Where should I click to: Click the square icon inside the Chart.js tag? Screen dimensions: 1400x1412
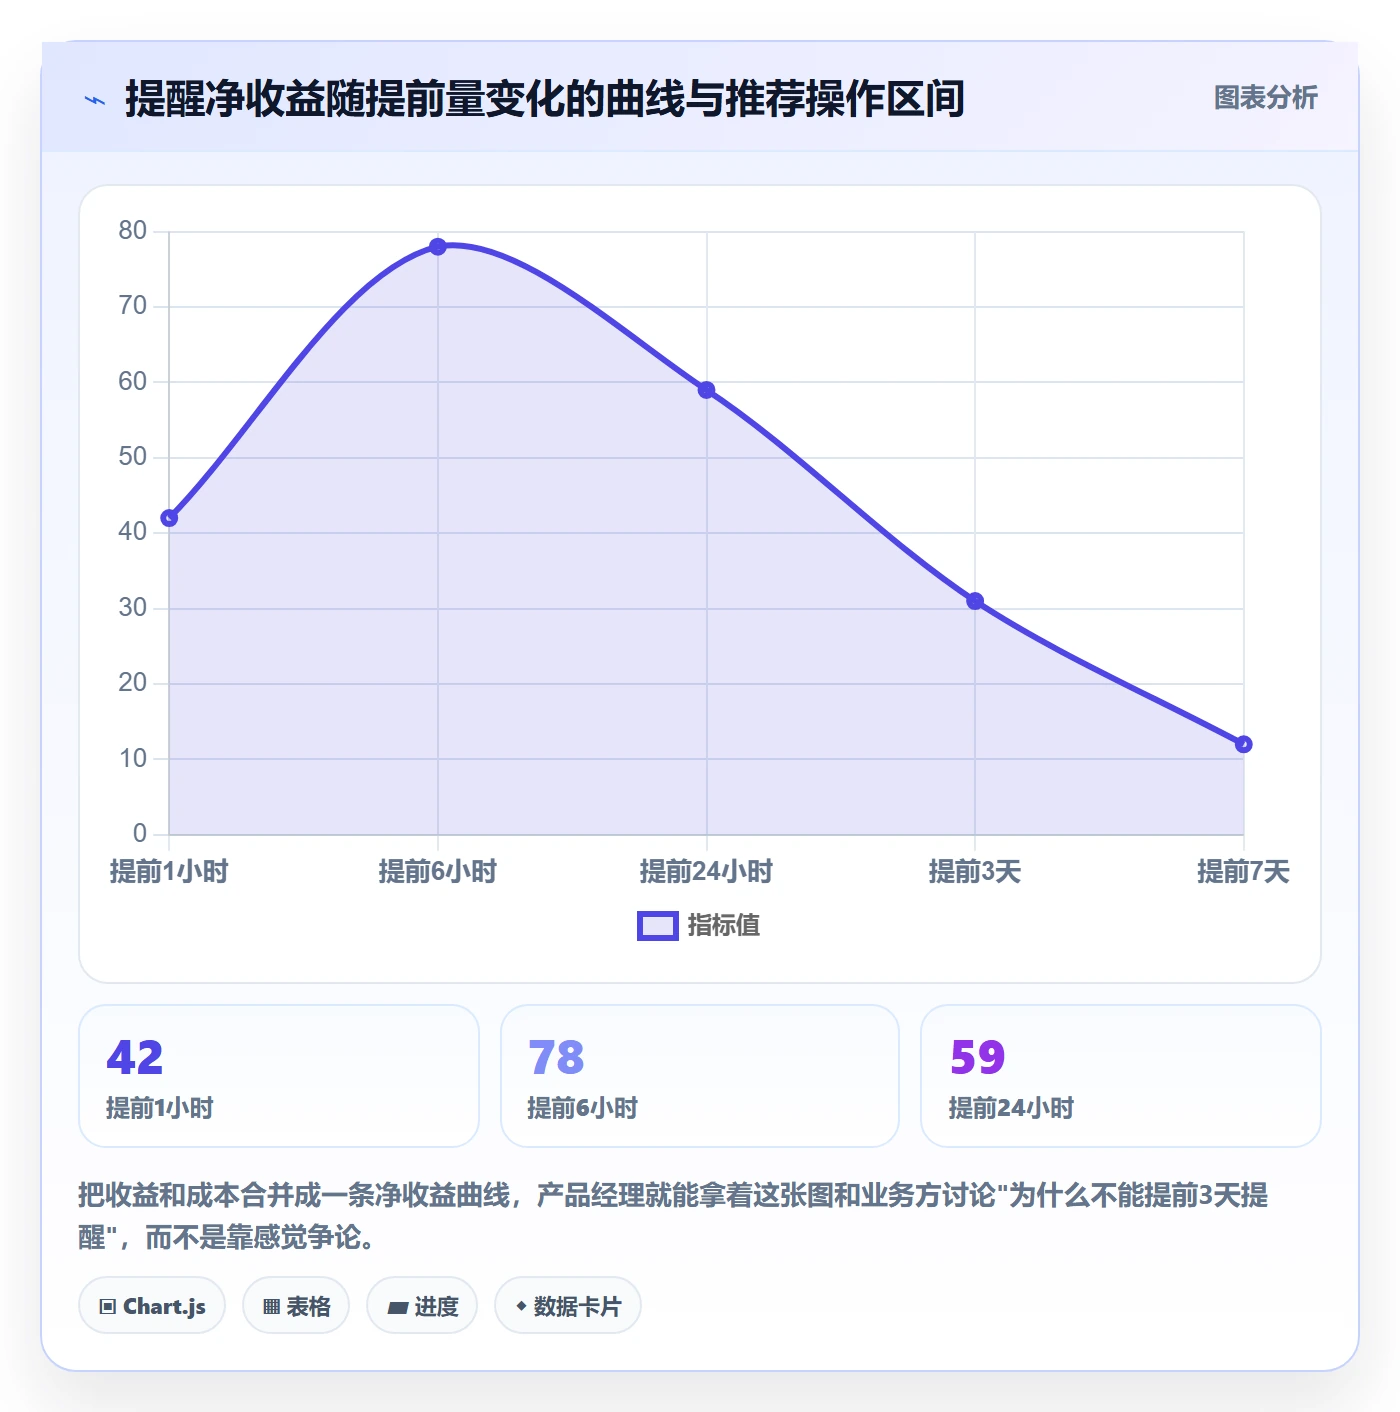108,1307
